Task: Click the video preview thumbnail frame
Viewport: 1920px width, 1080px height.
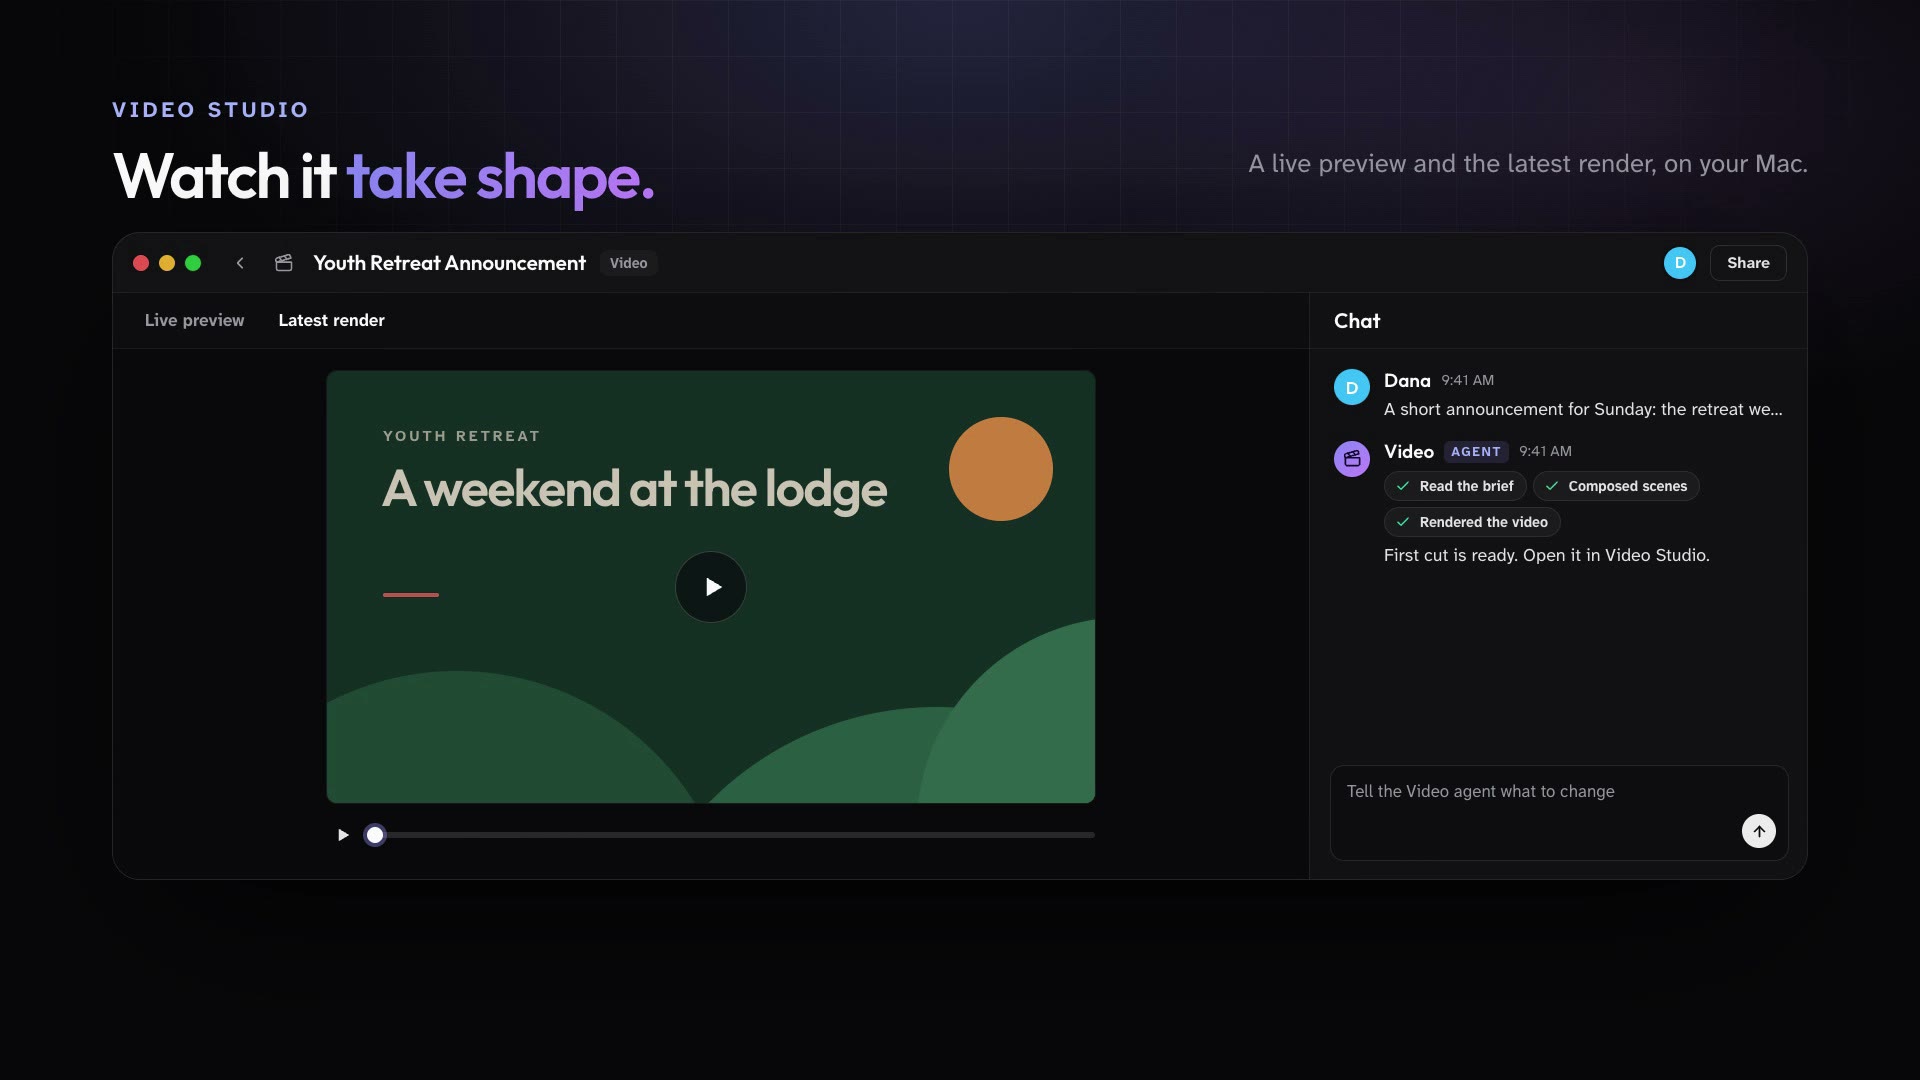Action: tap(711, 587)
